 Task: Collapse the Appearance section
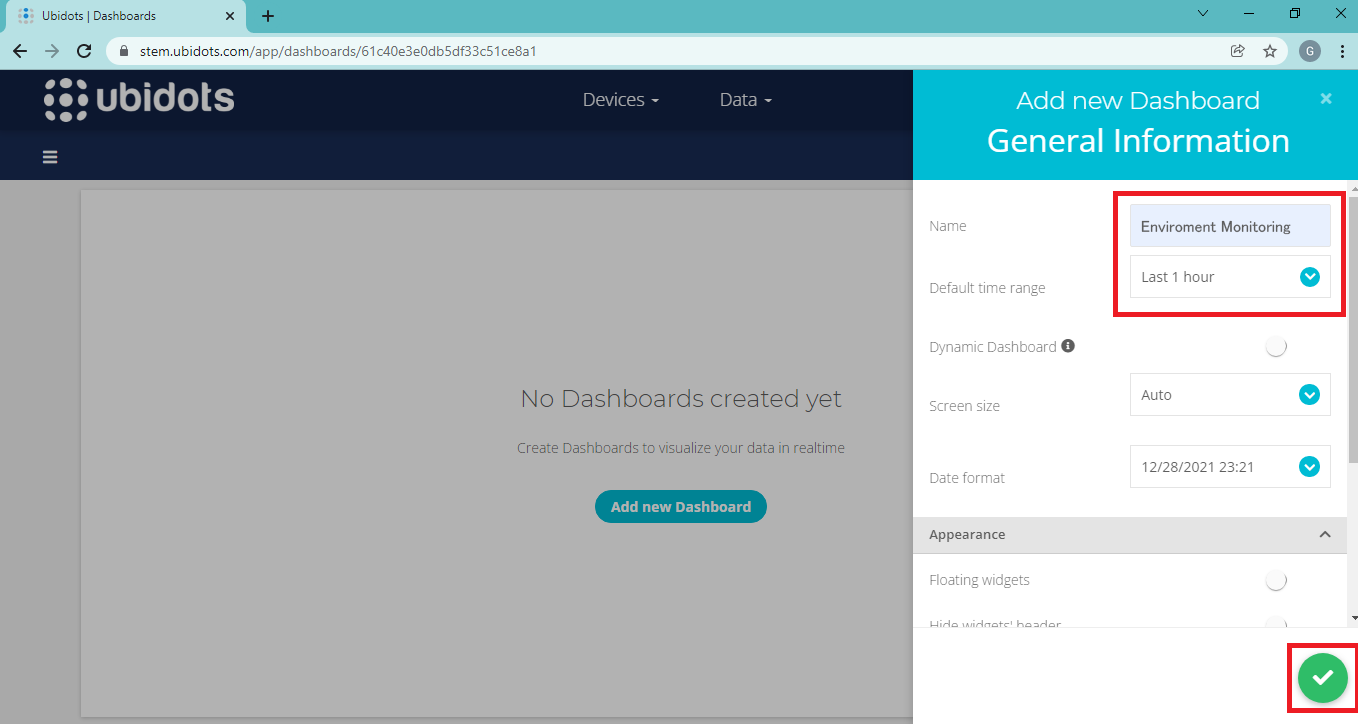pyautogui.click(x=1325, y=535)
